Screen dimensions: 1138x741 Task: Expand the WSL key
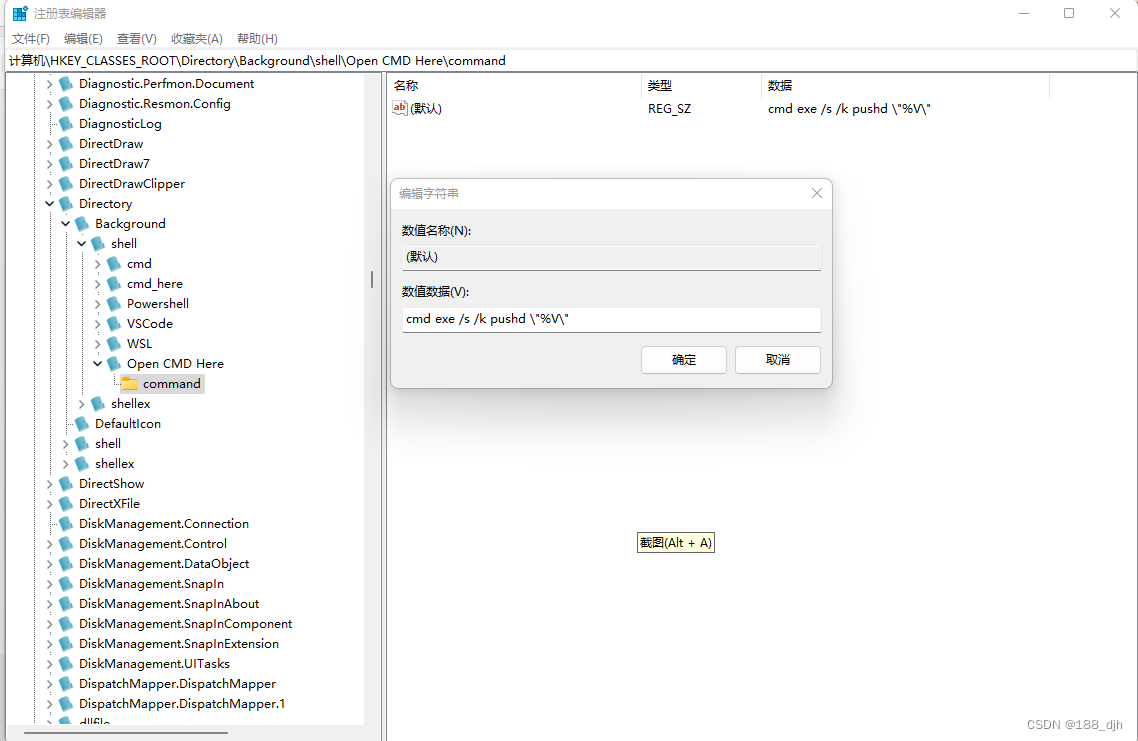[97, 343]
